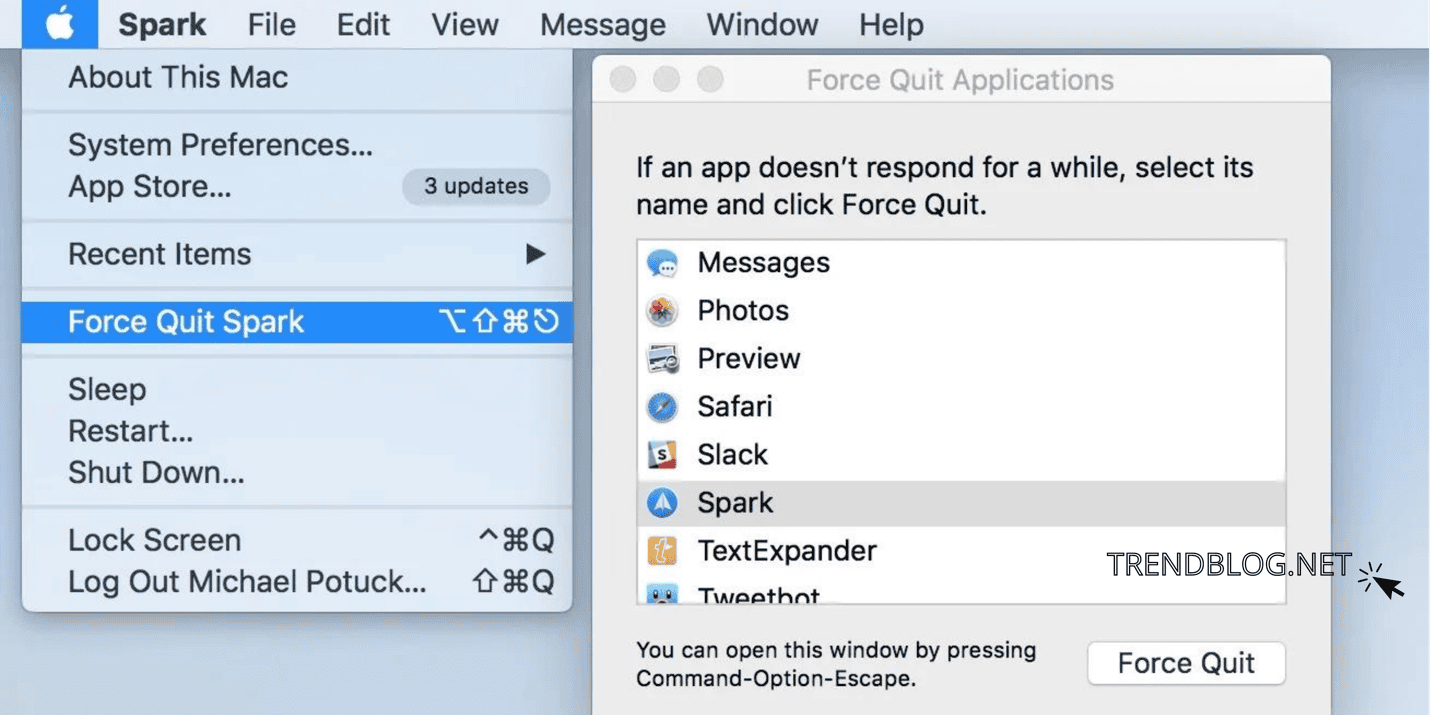Viewport: 1430px width, 715px height.
Task: Click the Force Quit button
Action: click(x=1186, y=663)
